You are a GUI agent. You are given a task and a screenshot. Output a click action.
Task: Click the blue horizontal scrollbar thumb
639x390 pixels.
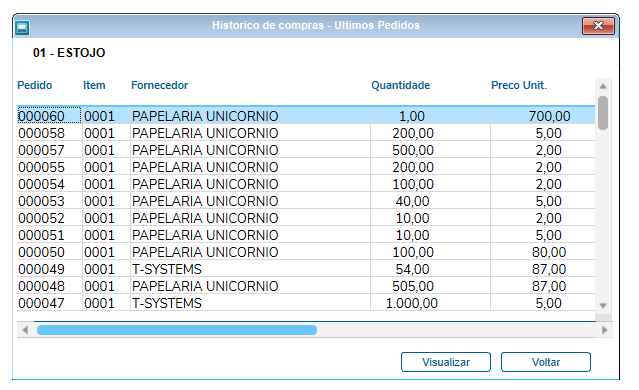[x=177, y=330]
